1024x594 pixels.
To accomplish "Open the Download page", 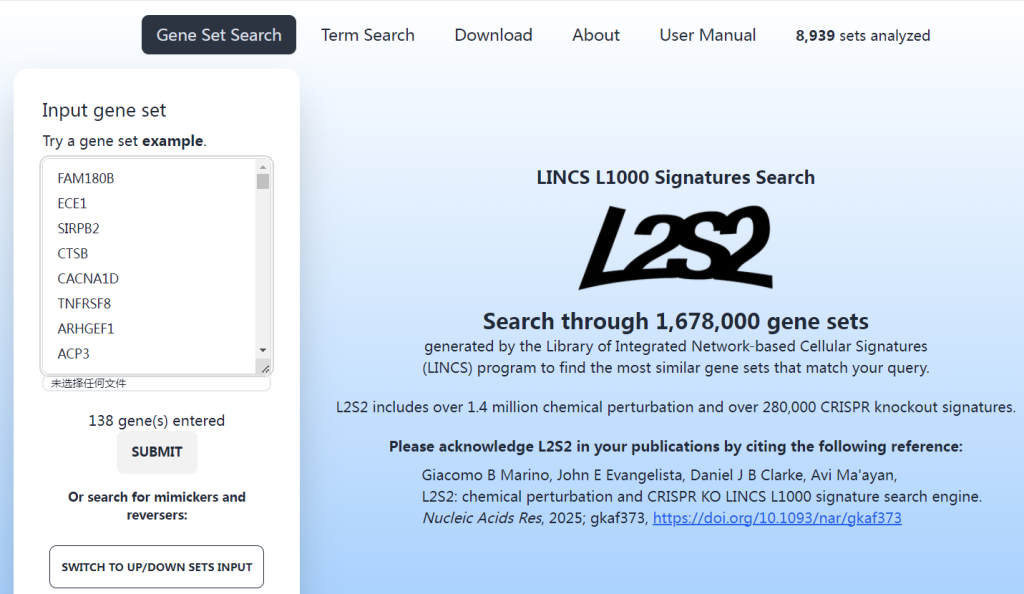I will pyautogui.click(x=493, y=35).
